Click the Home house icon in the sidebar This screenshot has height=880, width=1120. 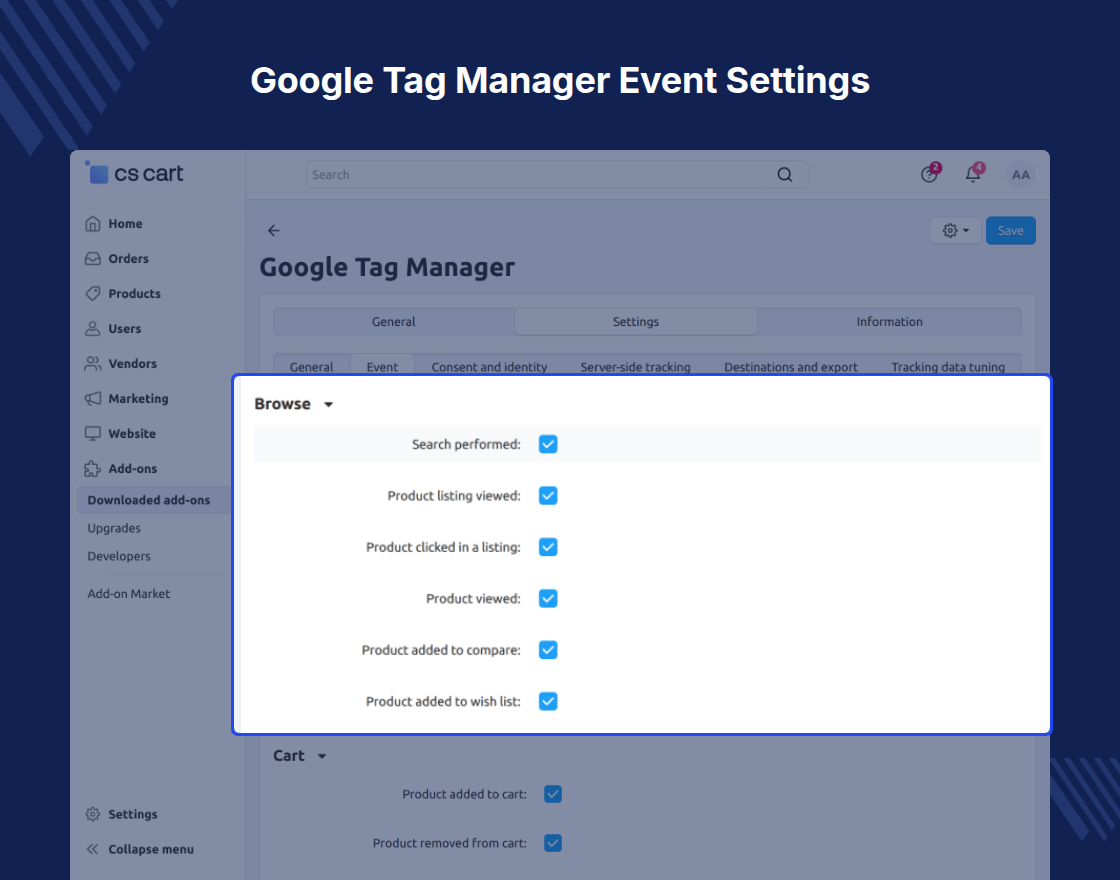(93, 224)
